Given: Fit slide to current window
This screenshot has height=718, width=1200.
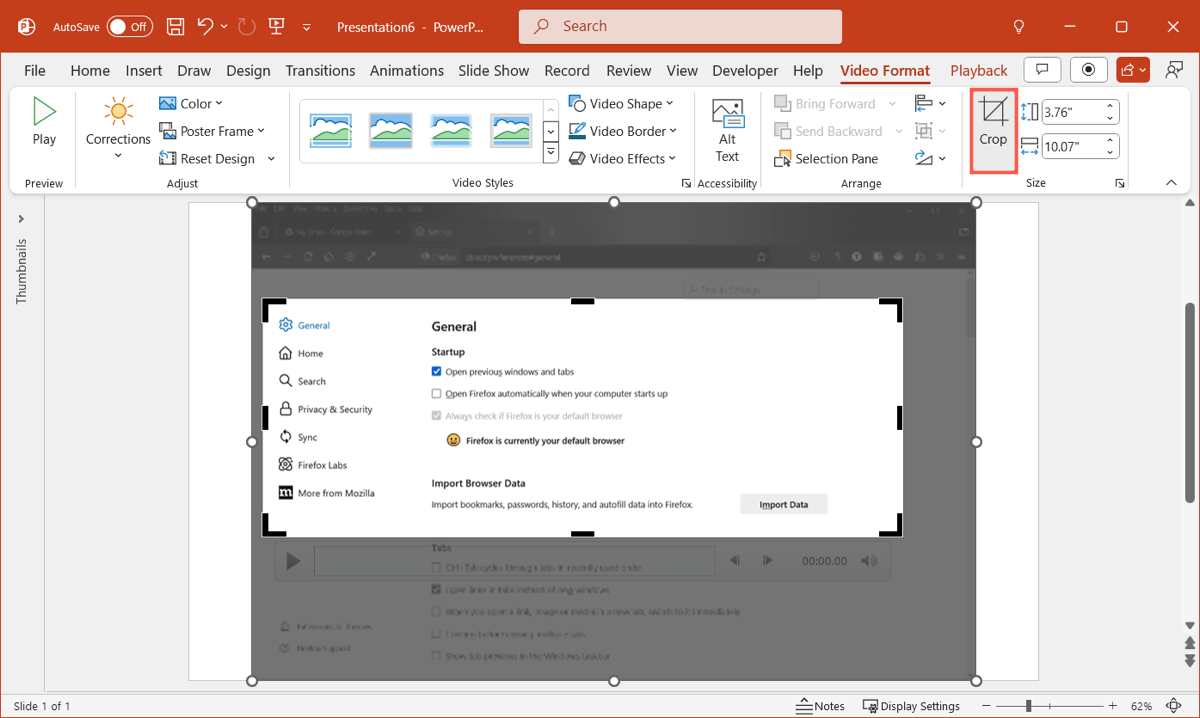Looking at the screenshot, I should point(1174,706).
